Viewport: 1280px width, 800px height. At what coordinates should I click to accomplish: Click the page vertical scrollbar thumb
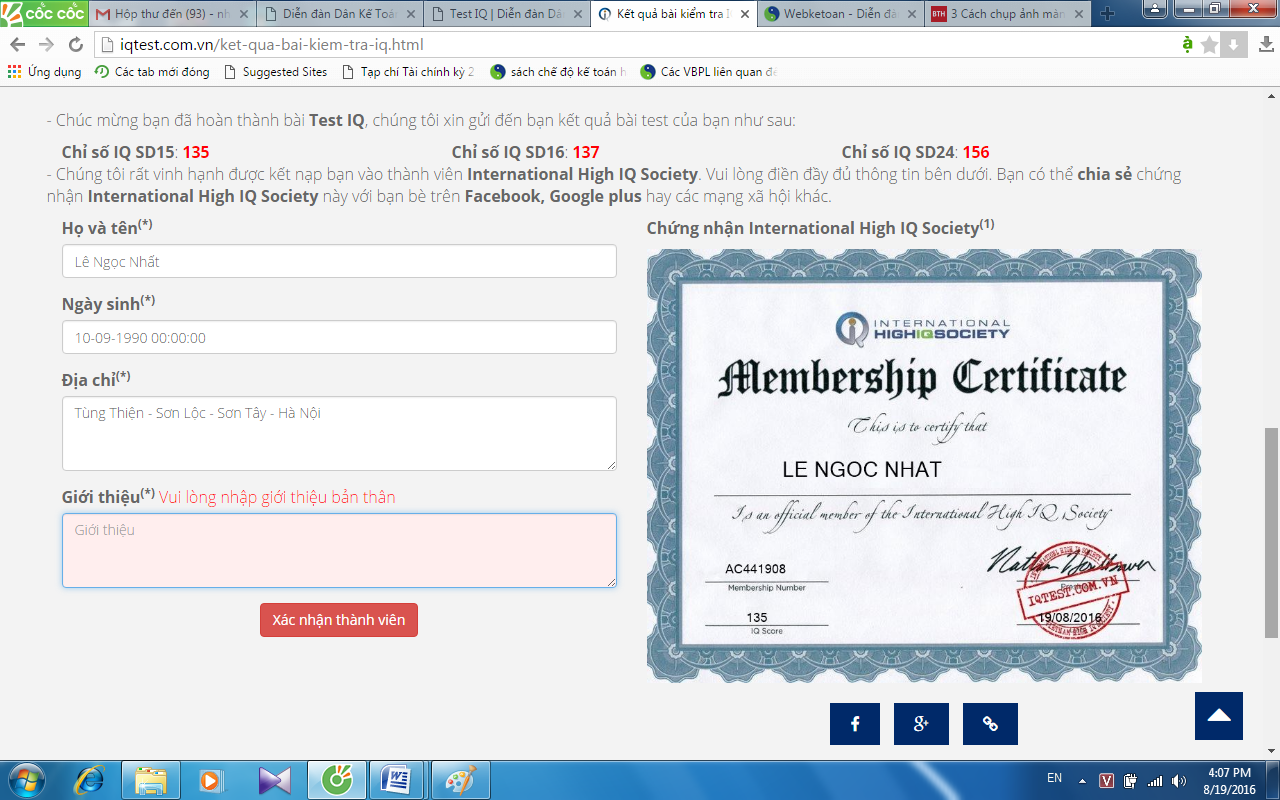1271,532
